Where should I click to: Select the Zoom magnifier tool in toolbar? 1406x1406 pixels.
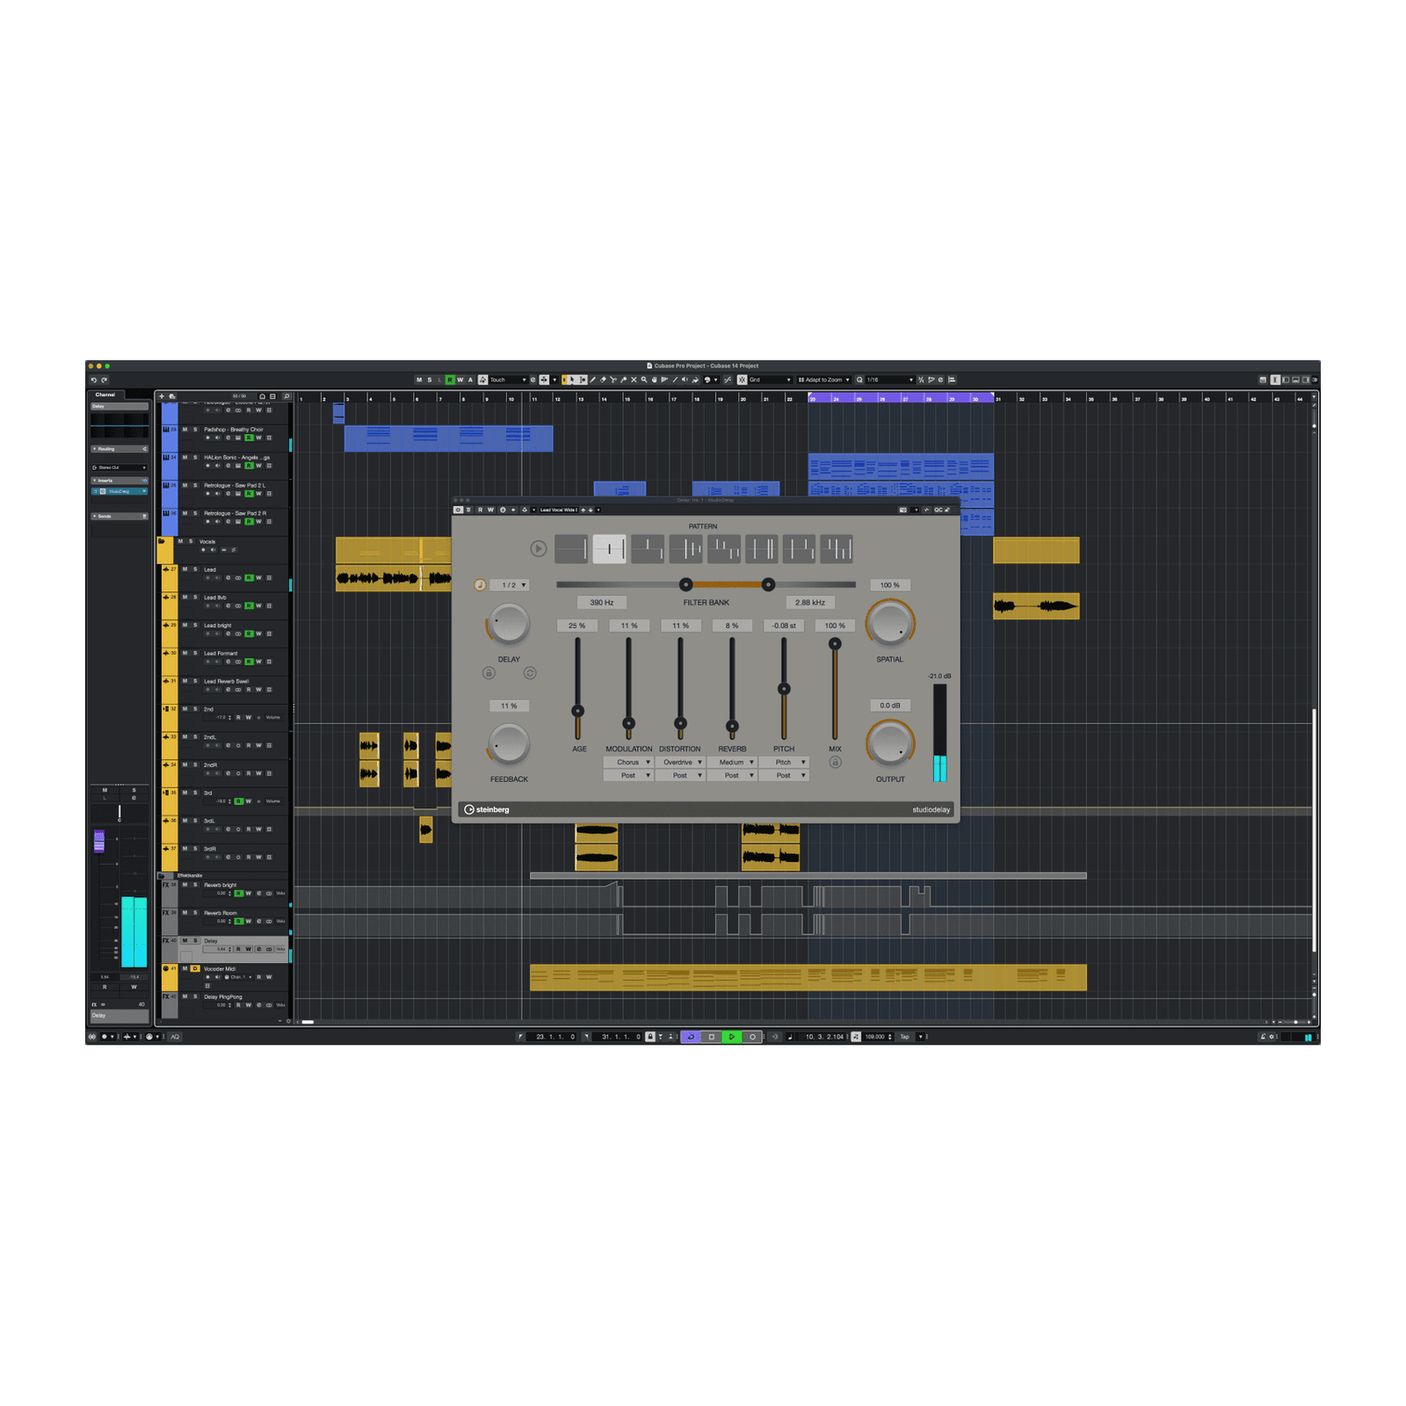pos(644,380)
